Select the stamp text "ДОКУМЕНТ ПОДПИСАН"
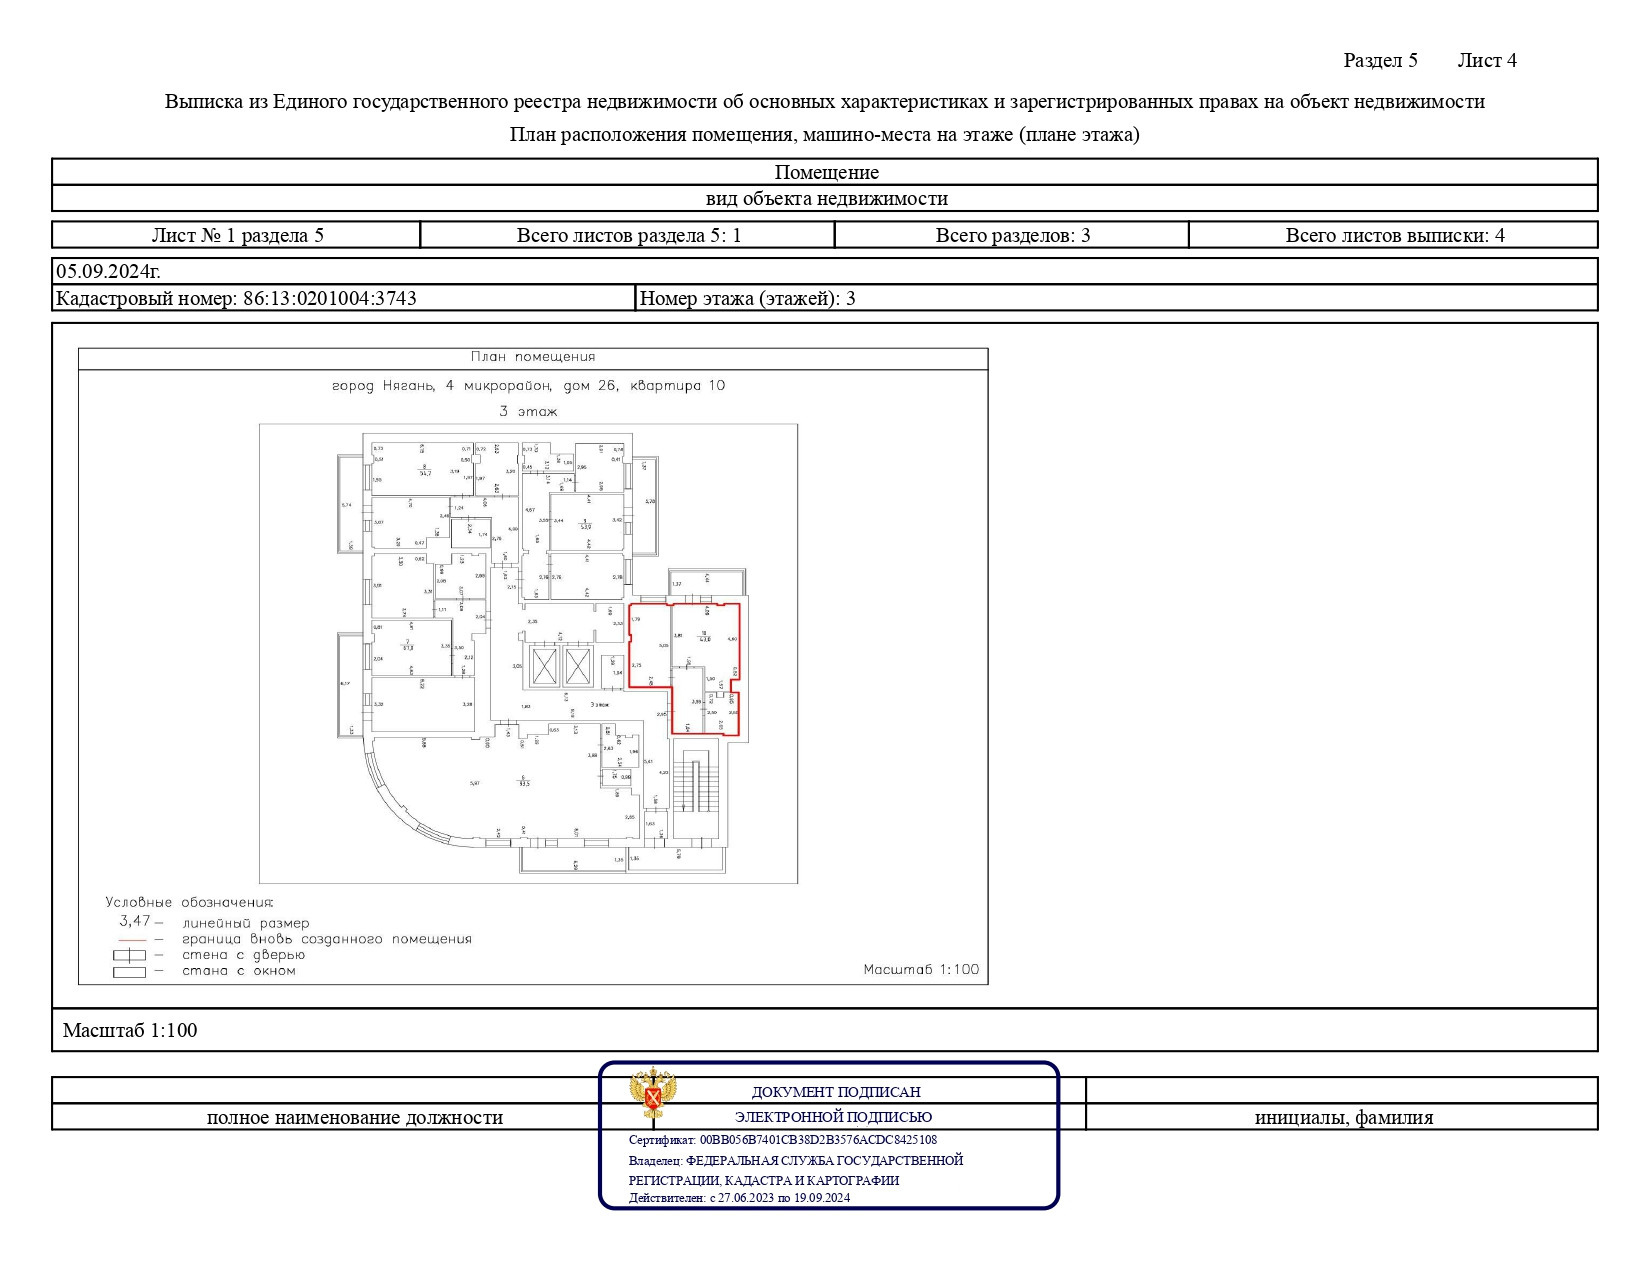1650x1275 pixels. pos(836,1093)
